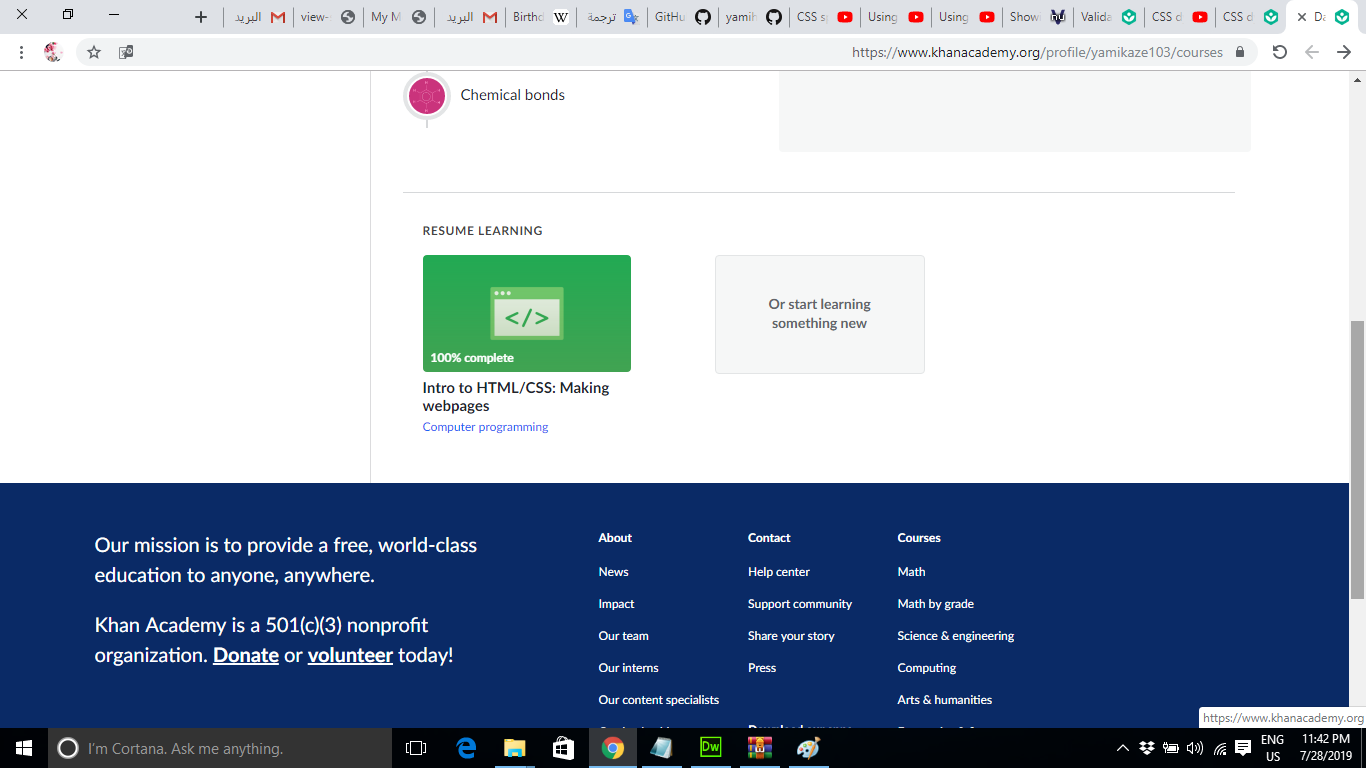Open the volume control tray icon
The image size is (1366, 768).
pyautogui.click(x=1195, y=748)
